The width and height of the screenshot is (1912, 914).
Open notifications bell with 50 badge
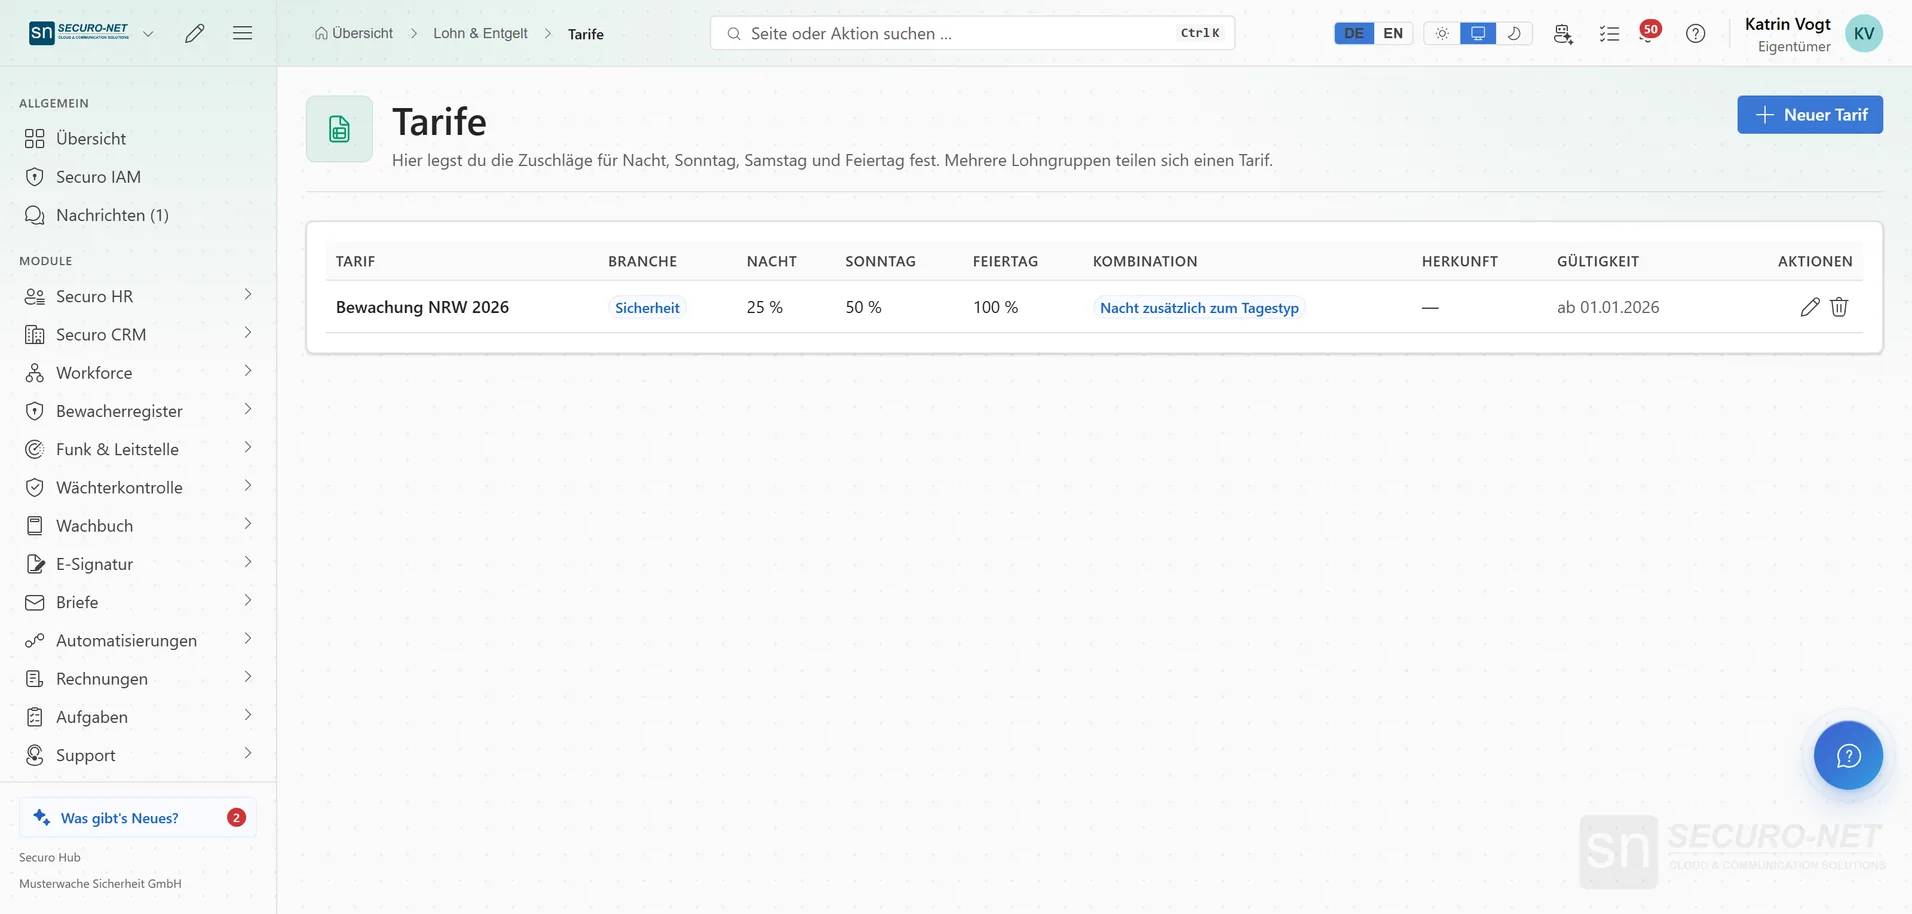click(x=1649, y=32)
